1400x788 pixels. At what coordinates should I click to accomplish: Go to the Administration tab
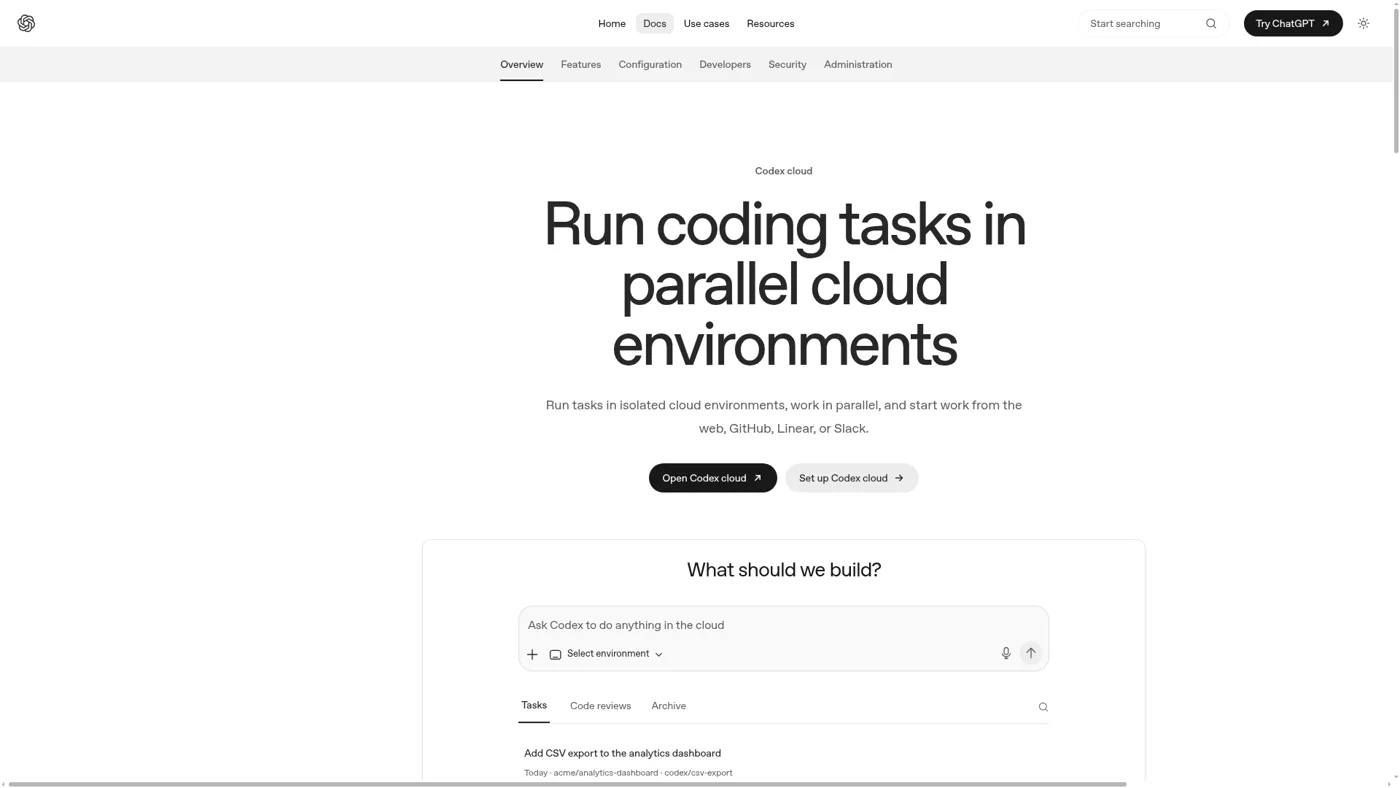click(x=858, y=65)
